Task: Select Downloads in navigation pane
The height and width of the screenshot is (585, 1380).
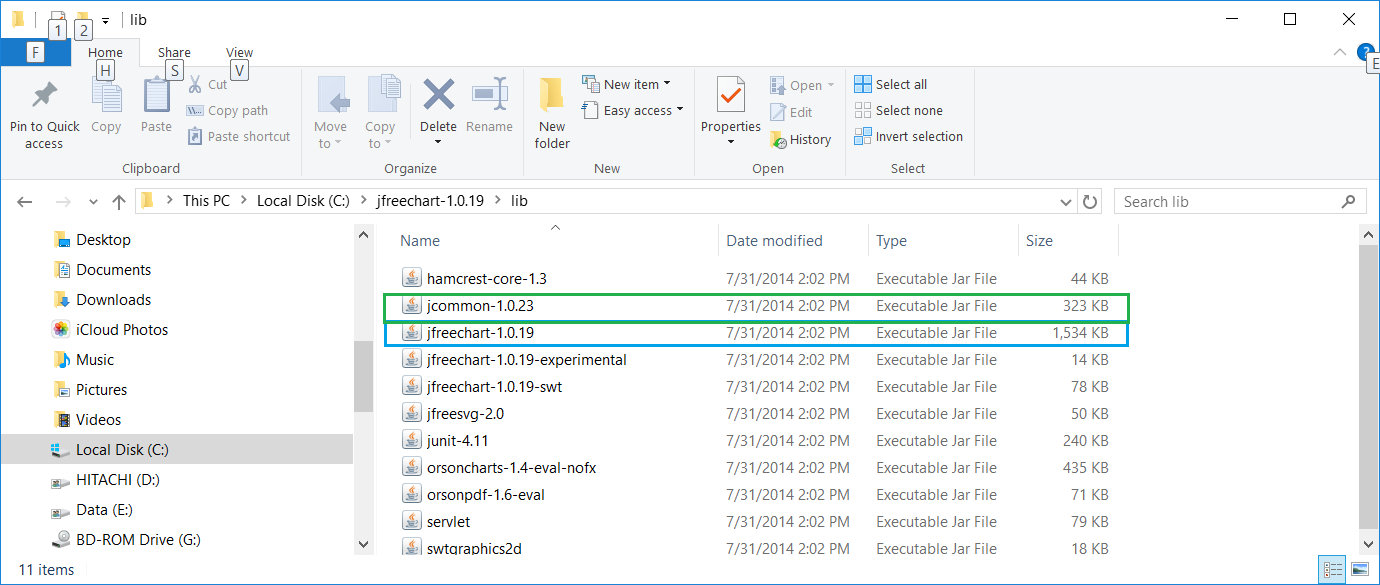Action: [x=114, y=300]
